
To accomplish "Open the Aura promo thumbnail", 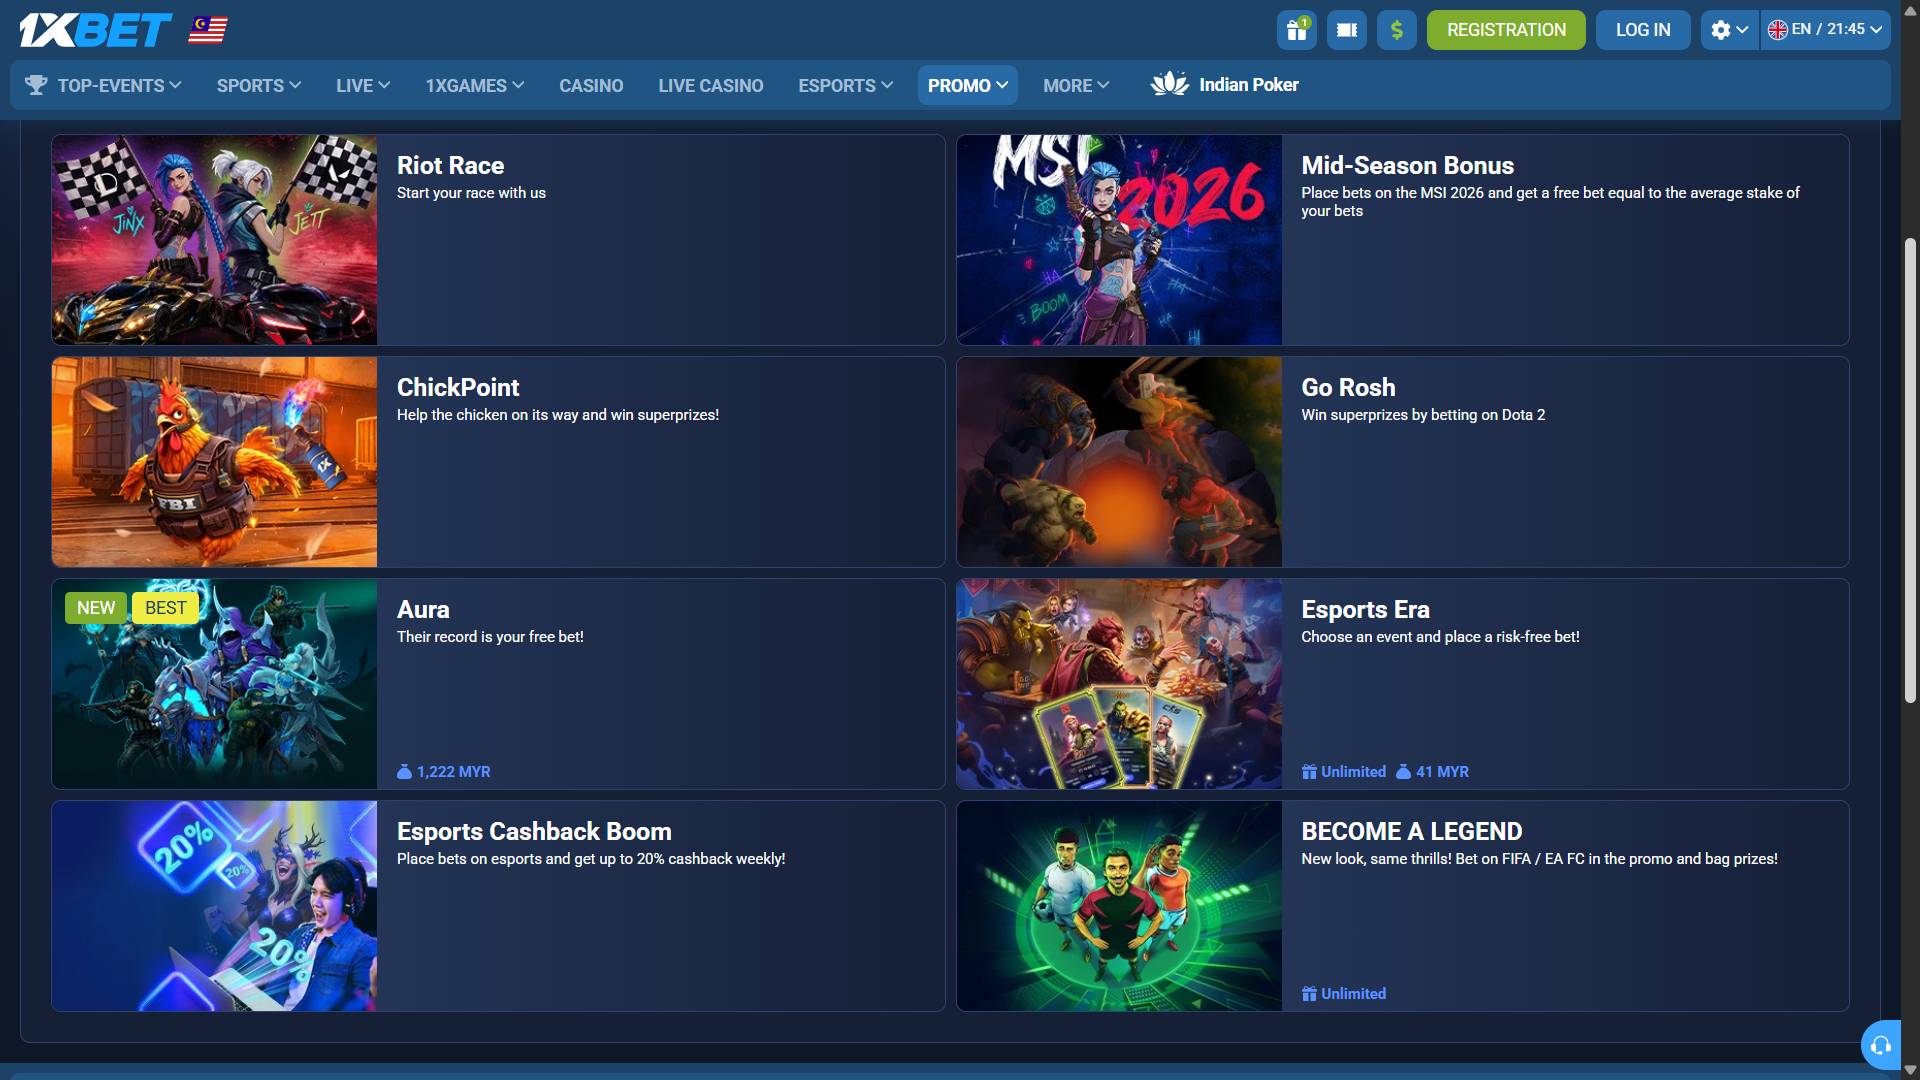I will (214, 684).
